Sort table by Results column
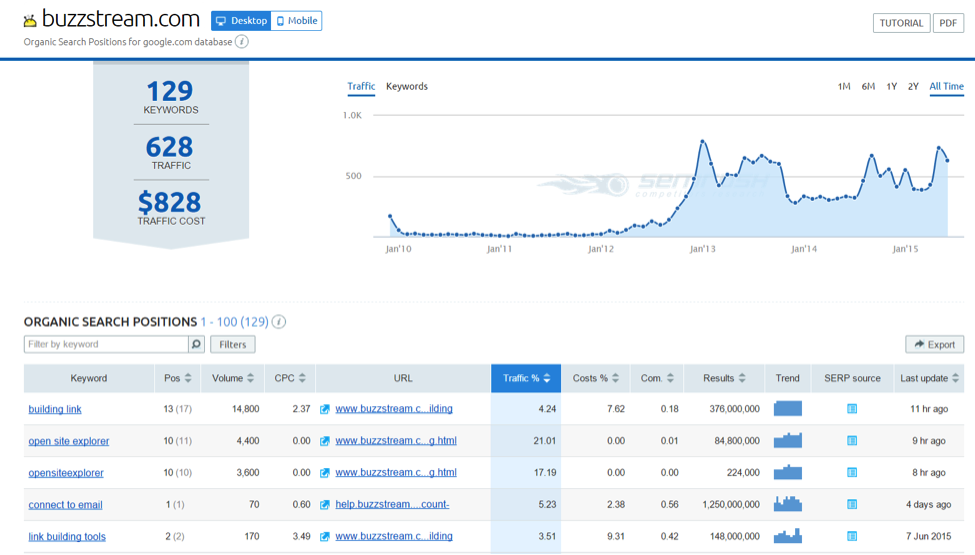Screen dimensions: 975x555 (x=724, y=378)
